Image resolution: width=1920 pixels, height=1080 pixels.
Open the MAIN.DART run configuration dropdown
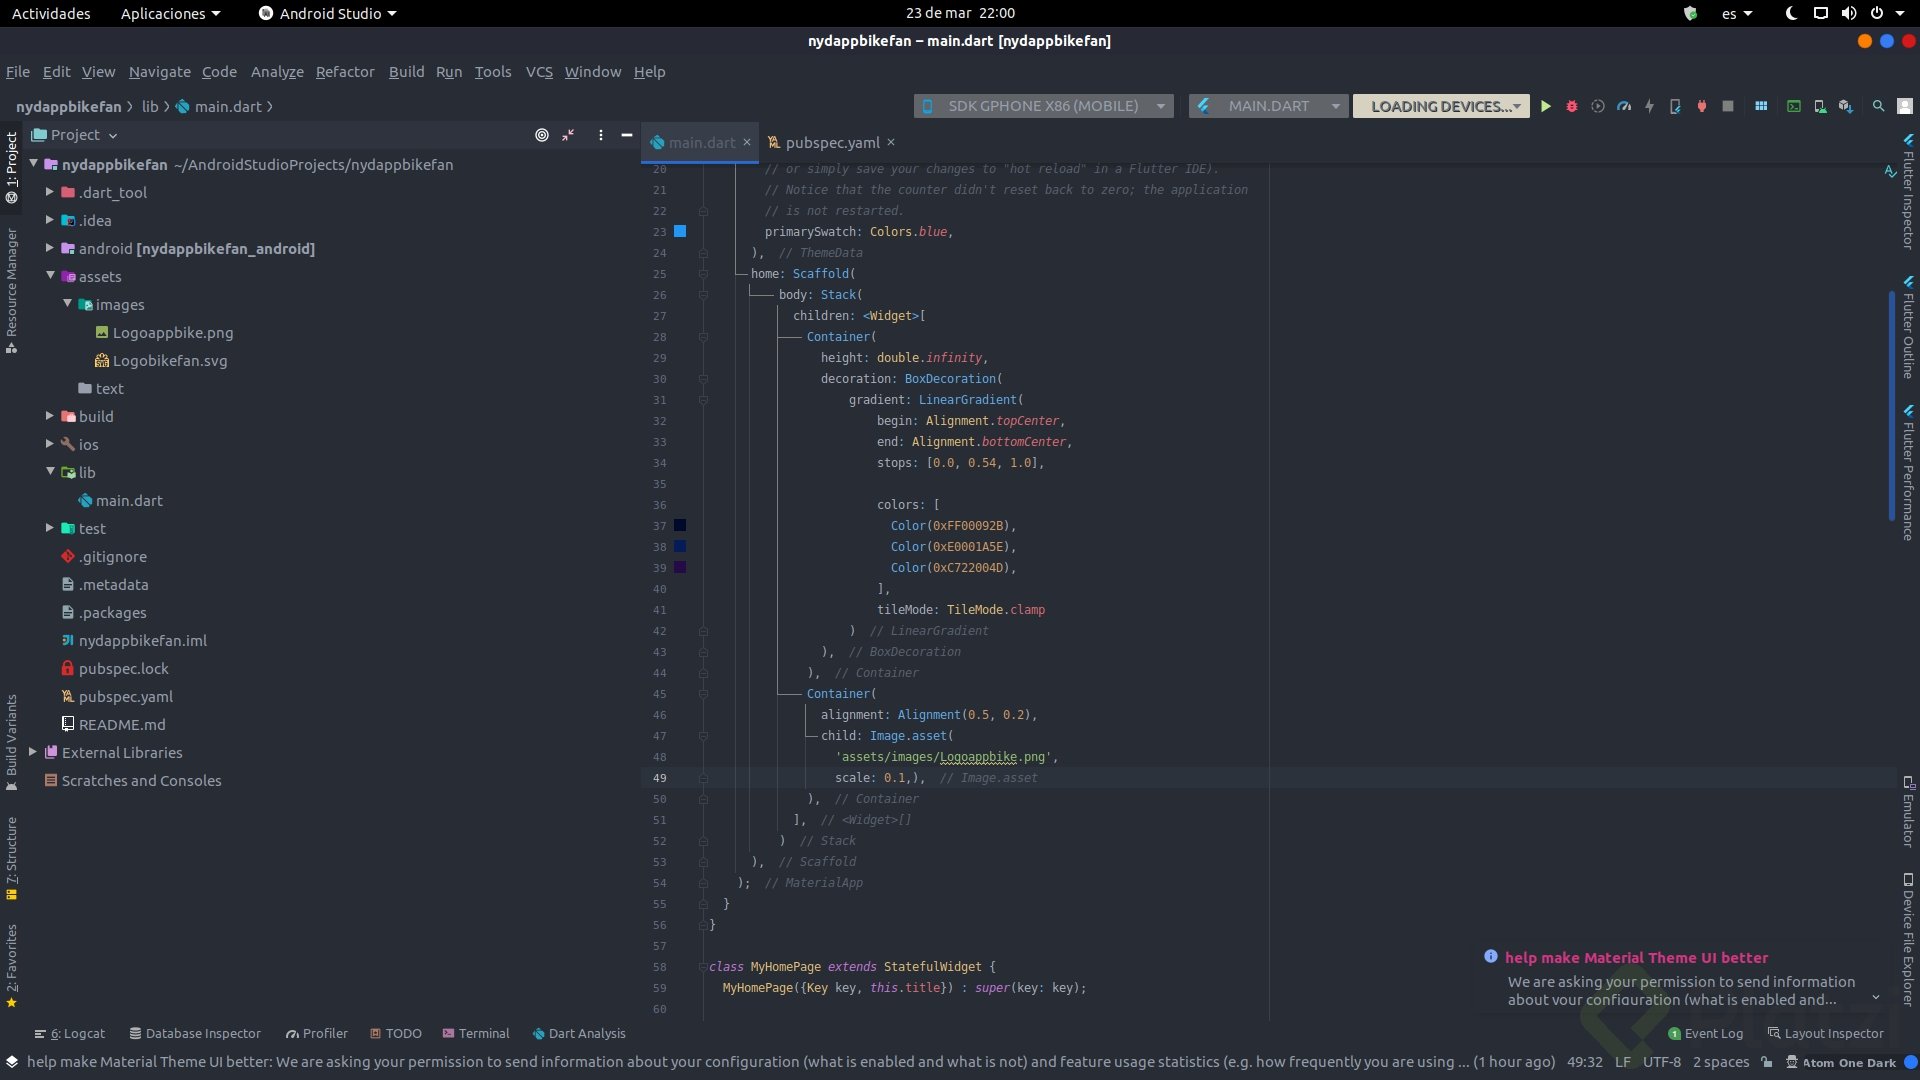click(x=1268, y=106)
